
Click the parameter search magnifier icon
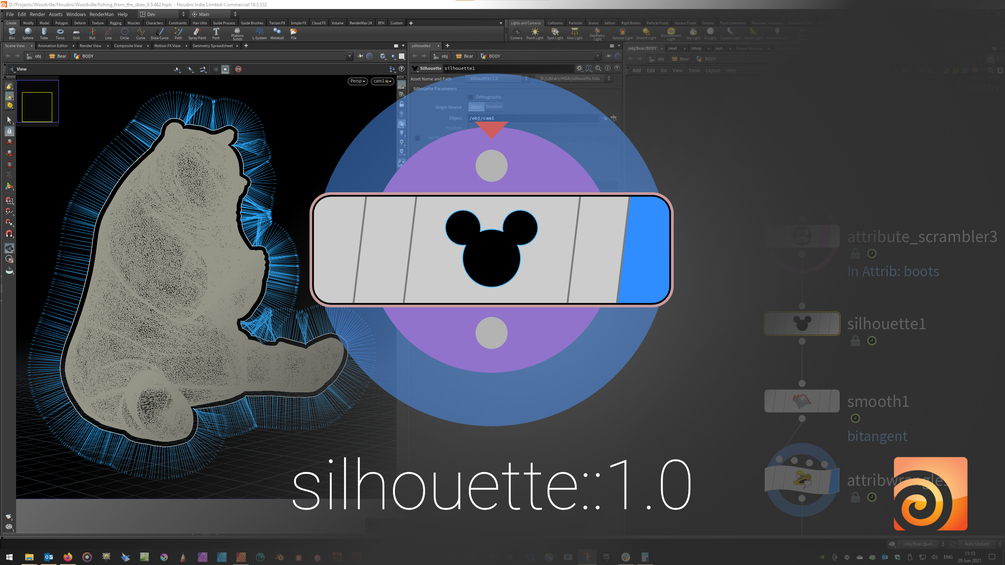point(598,68)
